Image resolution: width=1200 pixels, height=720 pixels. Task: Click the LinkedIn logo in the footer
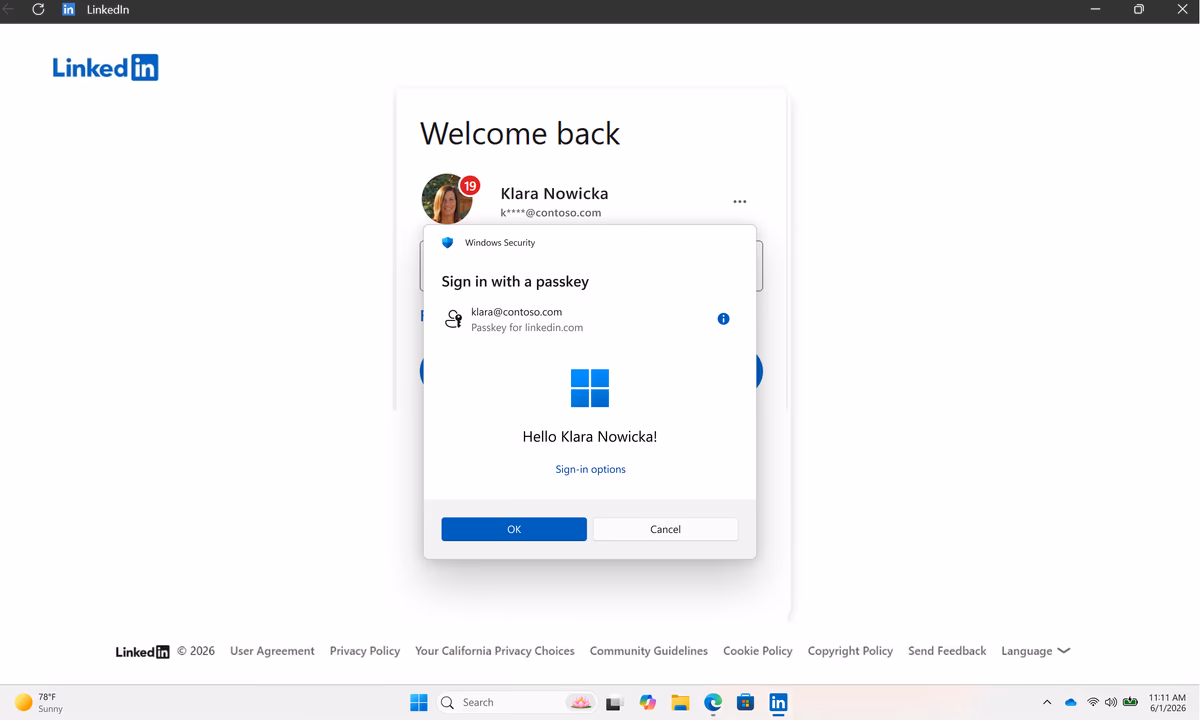(142, 652)
